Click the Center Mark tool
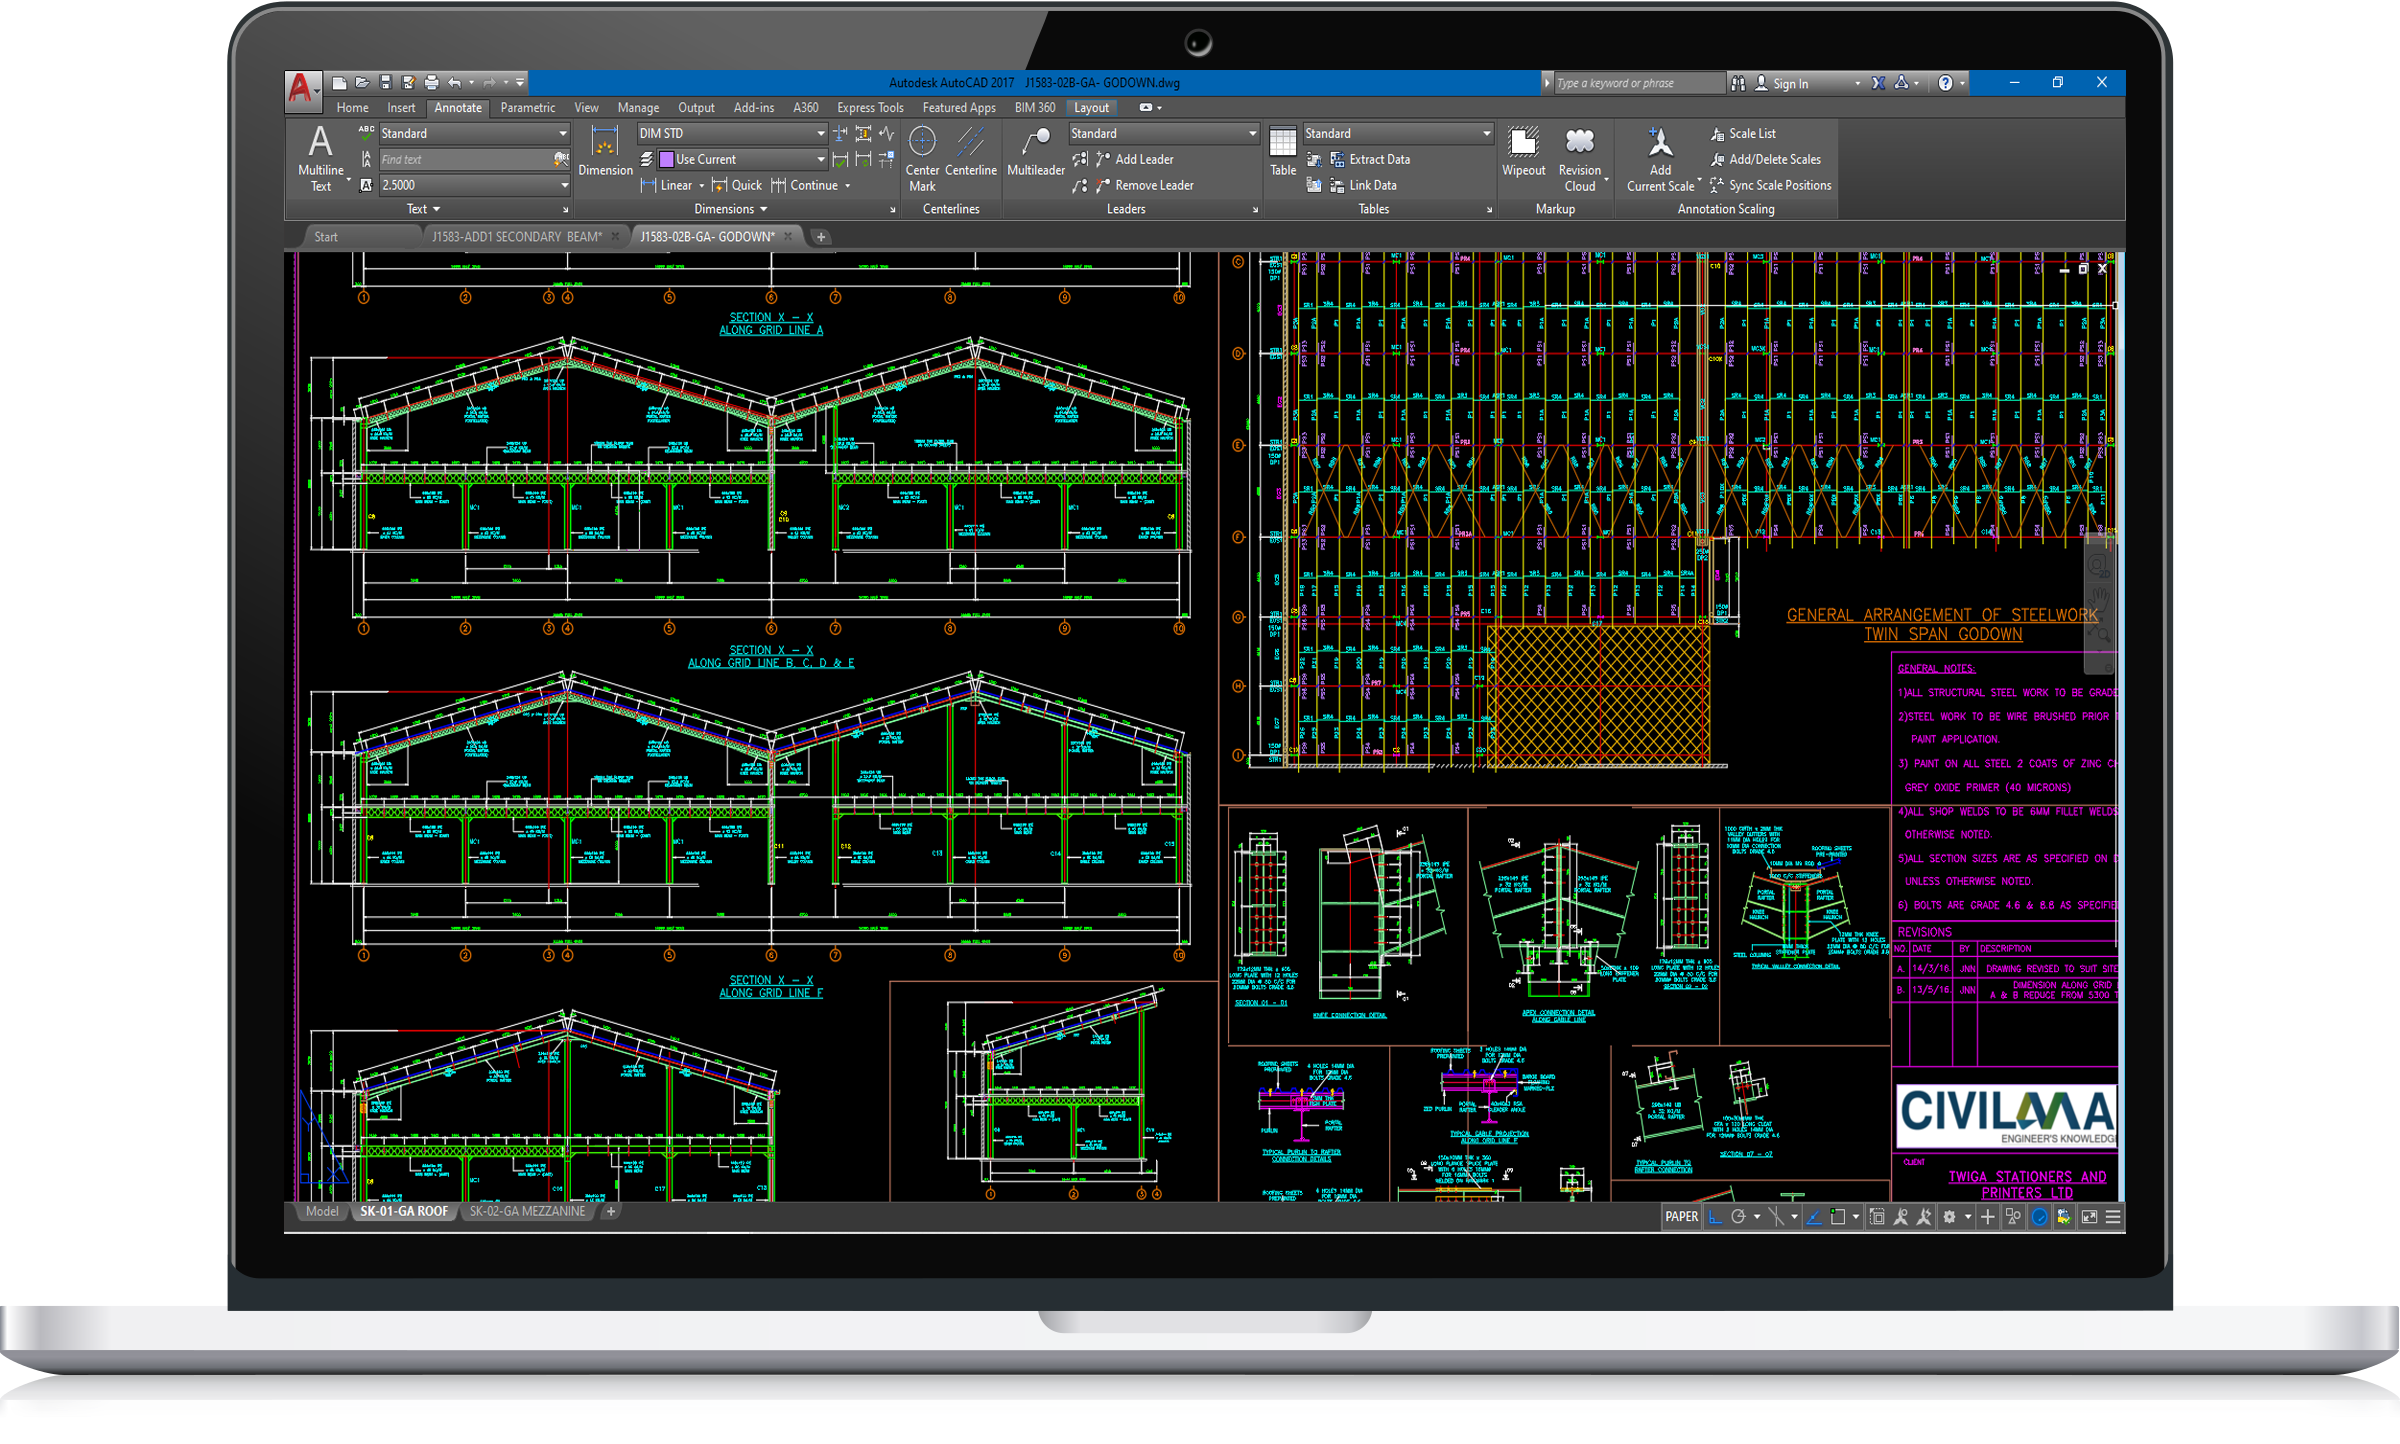The image size is (2400, 1444). point(922,158)
